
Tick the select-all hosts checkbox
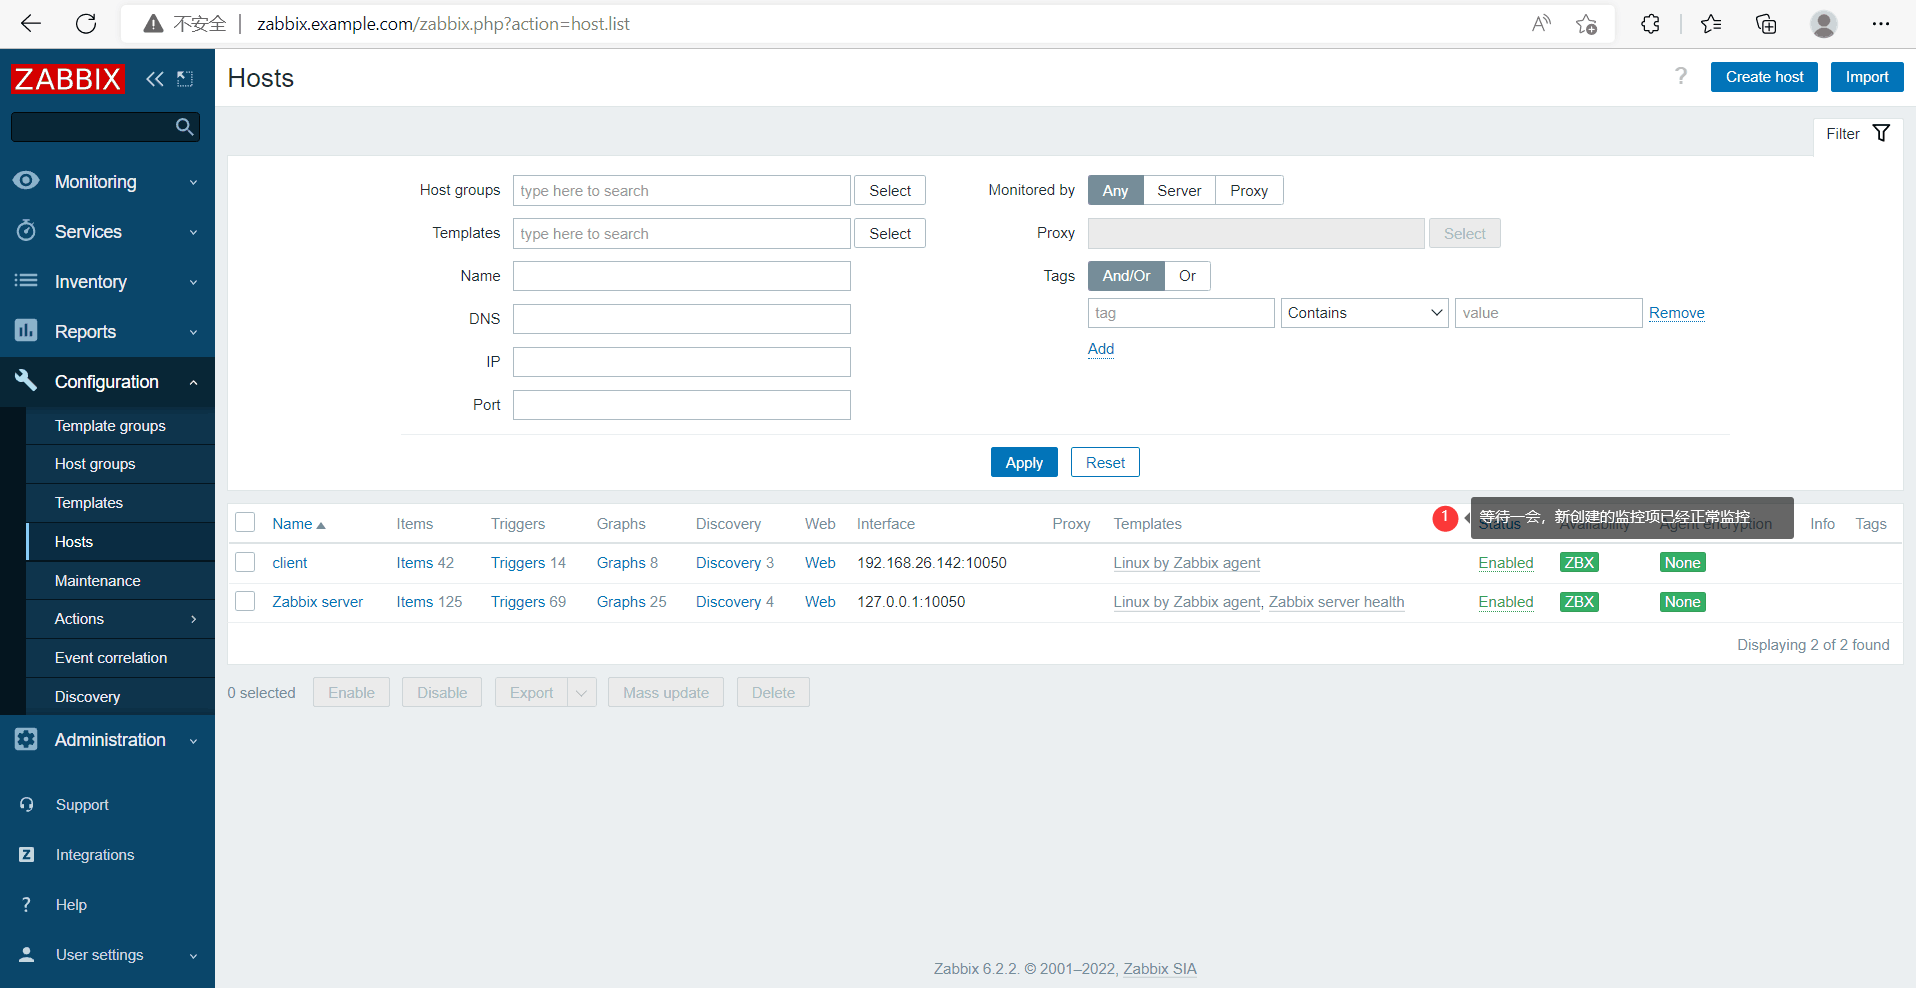pos(245,522)
